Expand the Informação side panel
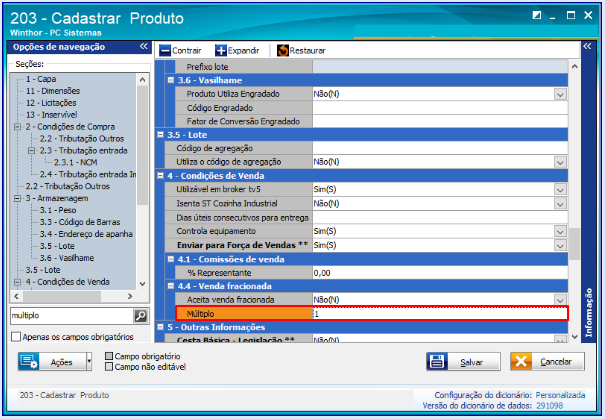This screenshot has height=419, width=605. 587,47
